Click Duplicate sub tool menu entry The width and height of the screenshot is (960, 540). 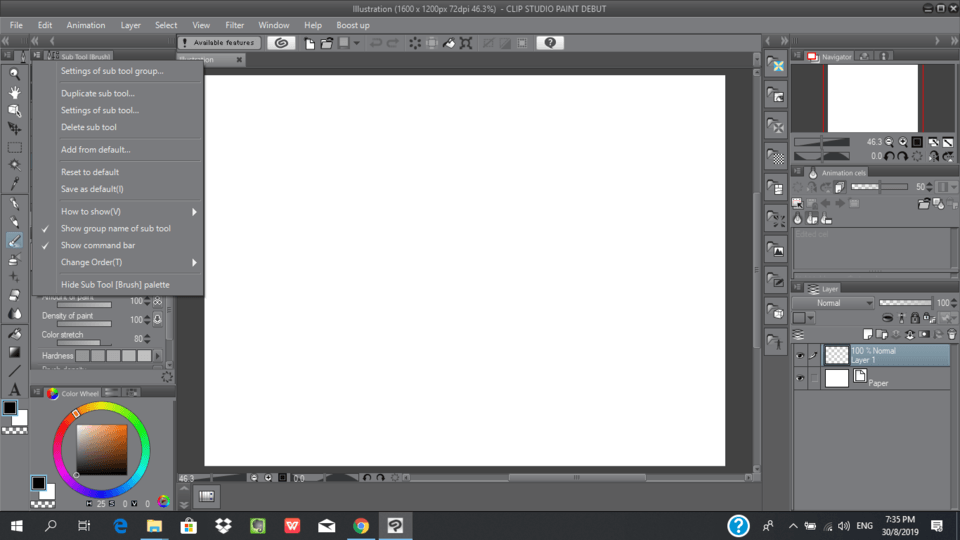click(97, 93)
